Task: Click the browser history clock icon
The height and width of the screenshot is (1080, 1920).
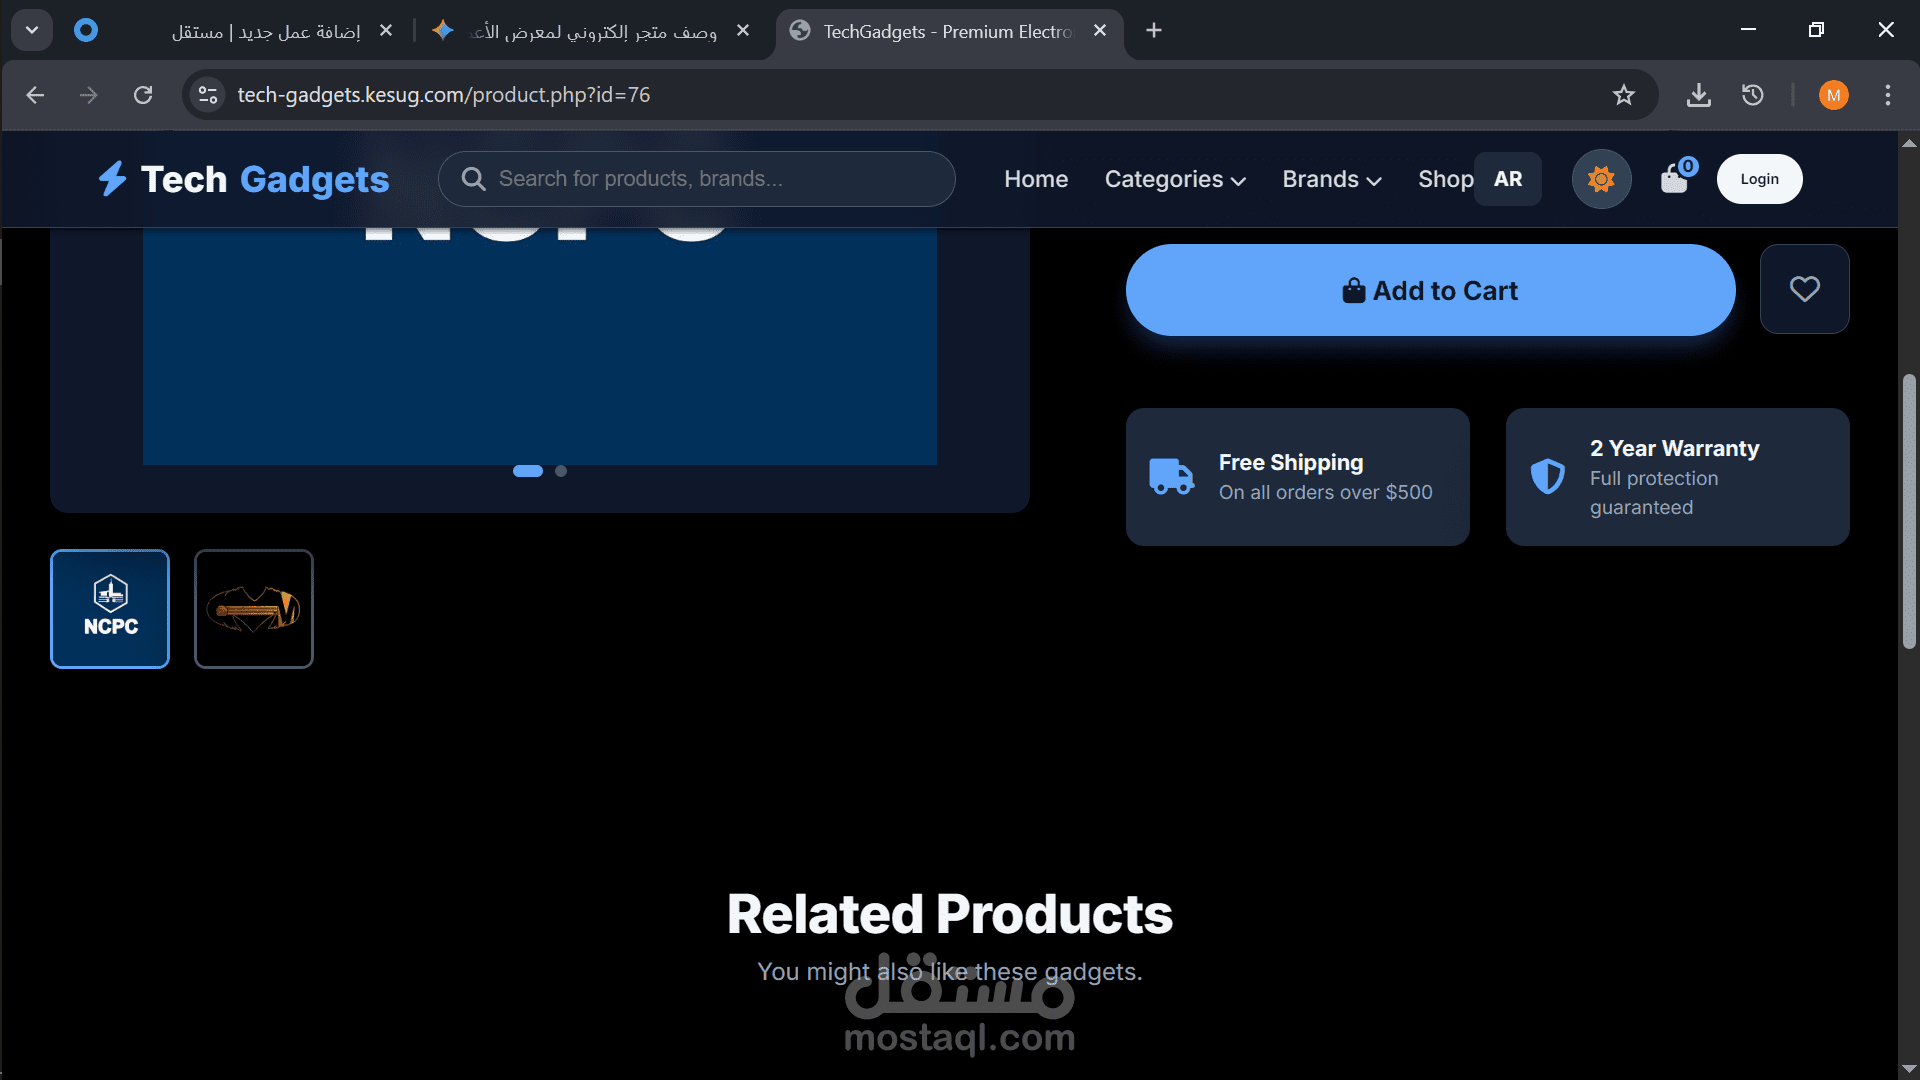Action: [1752, 95]
